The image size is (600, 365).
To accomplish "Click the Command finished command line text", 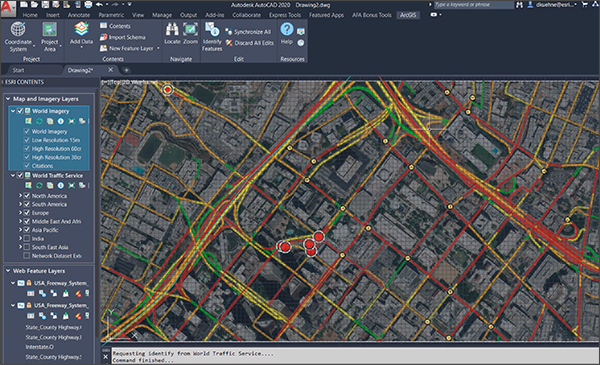I will (143, 360).
